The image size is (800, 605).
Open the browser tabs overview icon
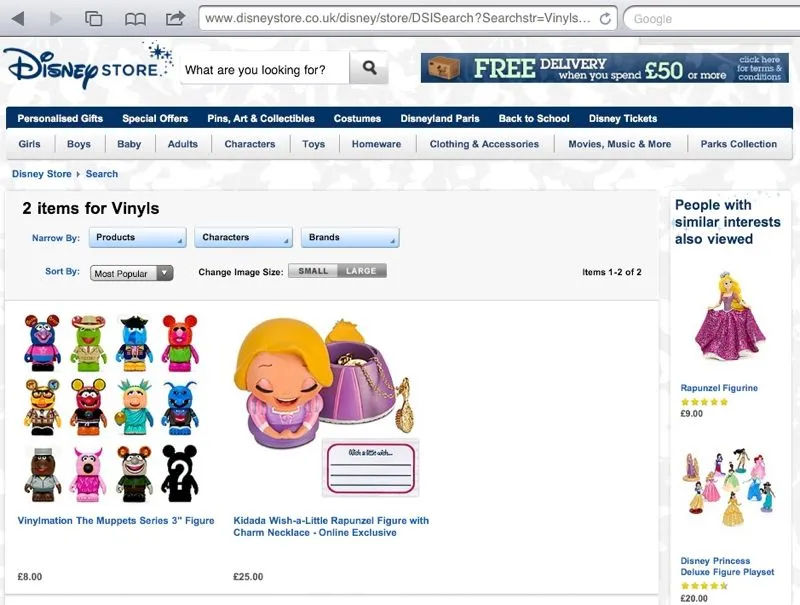tap(93, 19)
